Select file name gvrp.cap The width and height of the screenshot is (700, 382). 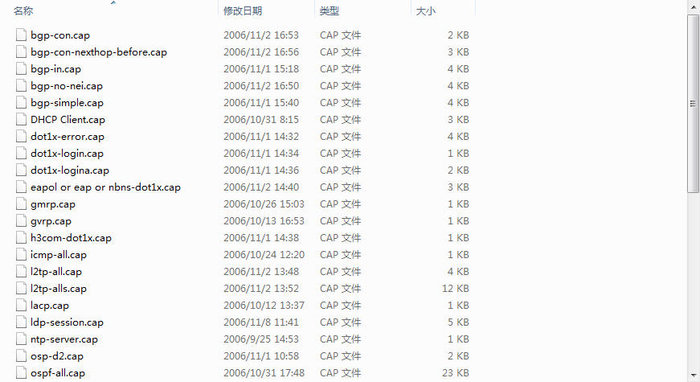(x=51, y=221)
